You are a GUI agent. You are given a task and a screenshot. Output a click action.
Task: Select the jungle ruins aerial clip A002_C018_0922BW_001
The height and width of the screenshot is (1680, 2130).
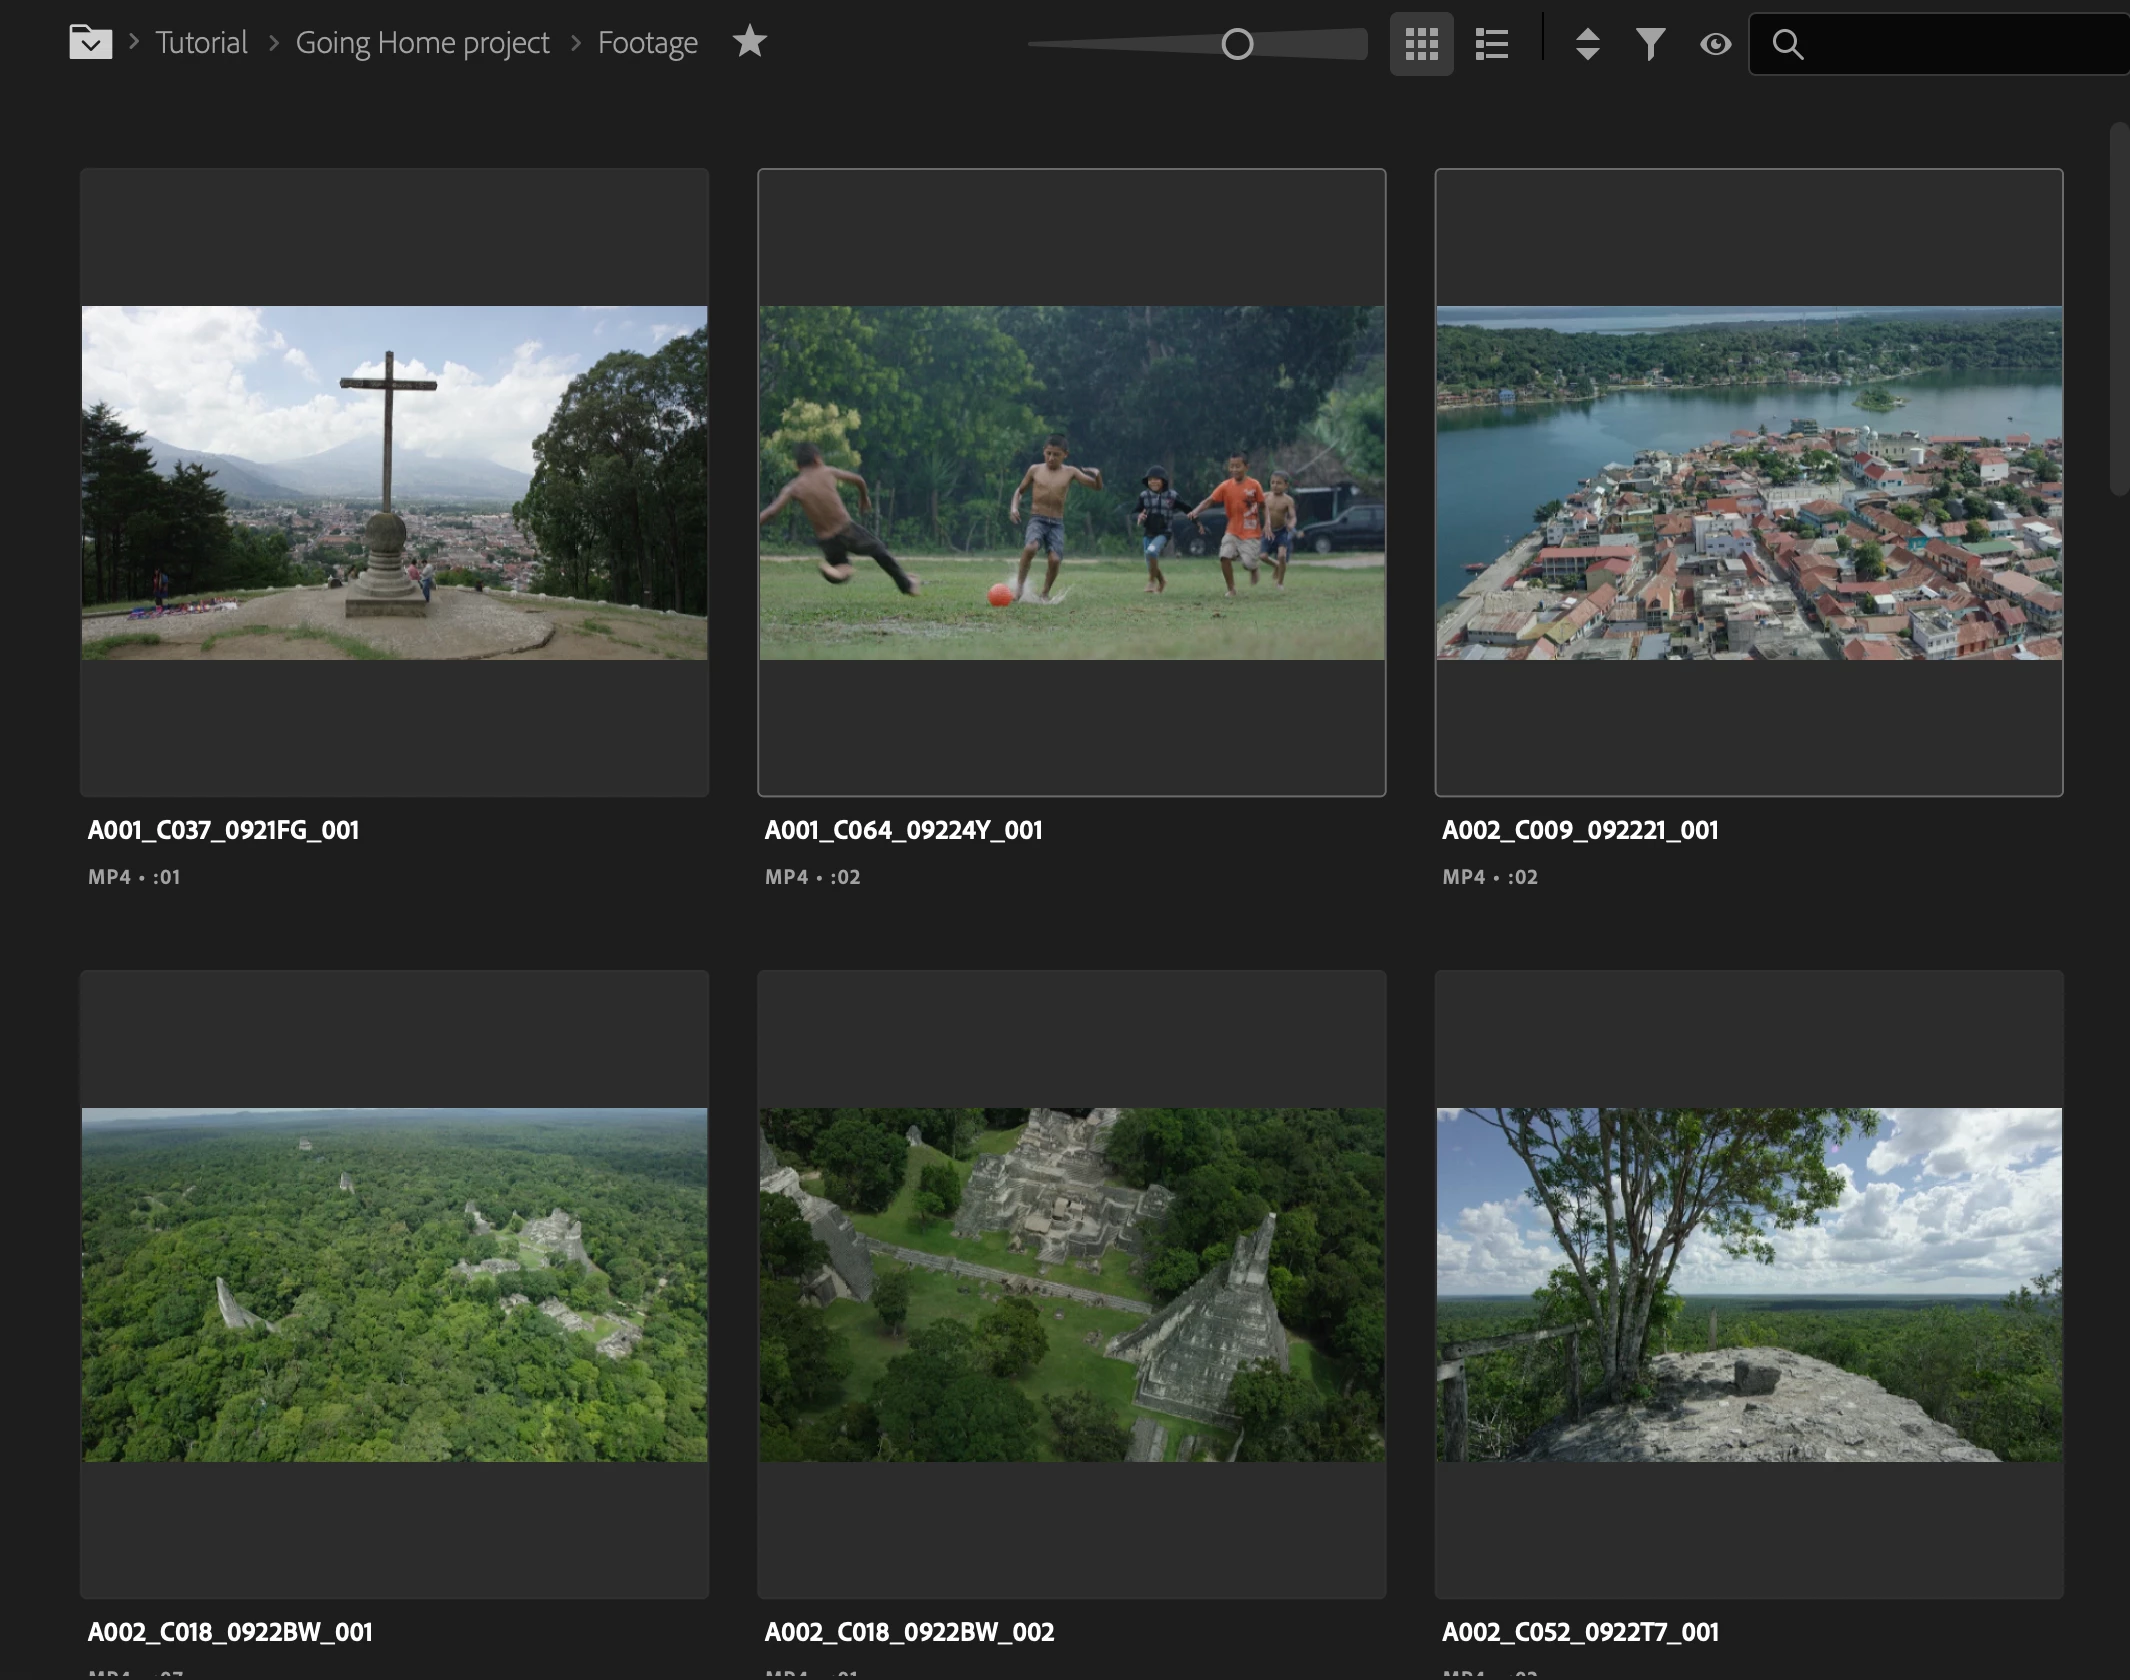[x=394, y=1284]
